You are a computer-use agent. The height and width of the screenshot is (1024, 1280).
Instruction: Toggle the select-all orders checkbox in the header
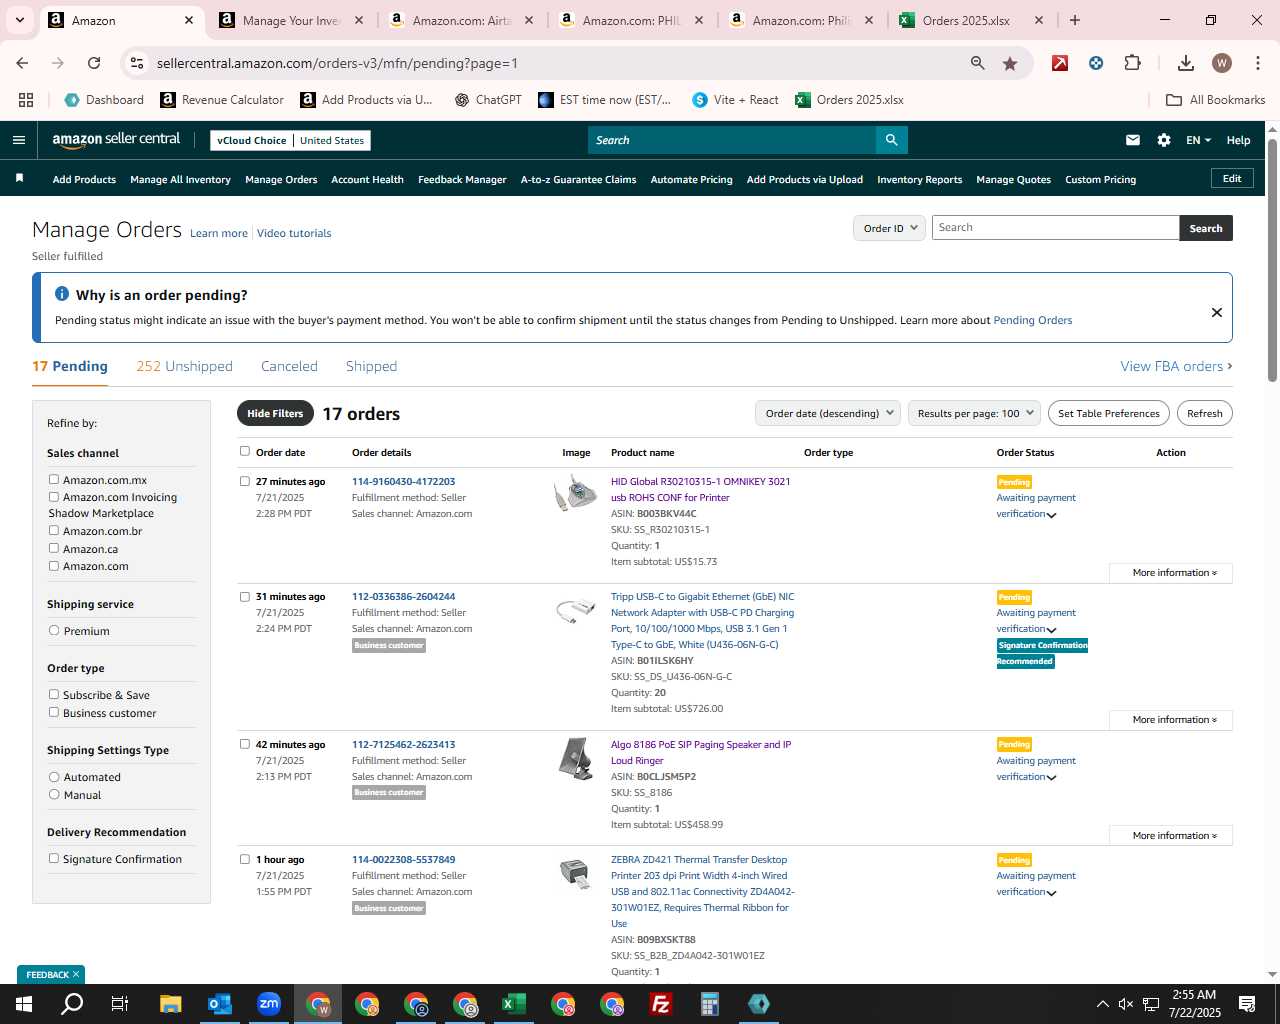pos(245,451)
